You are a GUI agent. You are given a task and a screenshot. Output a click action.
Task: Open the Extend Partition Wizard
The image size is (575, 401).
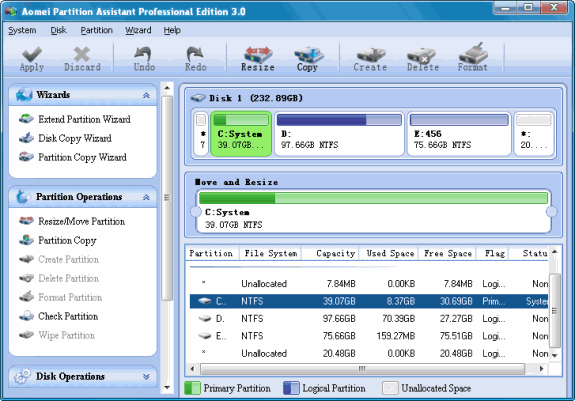(84, 119)
